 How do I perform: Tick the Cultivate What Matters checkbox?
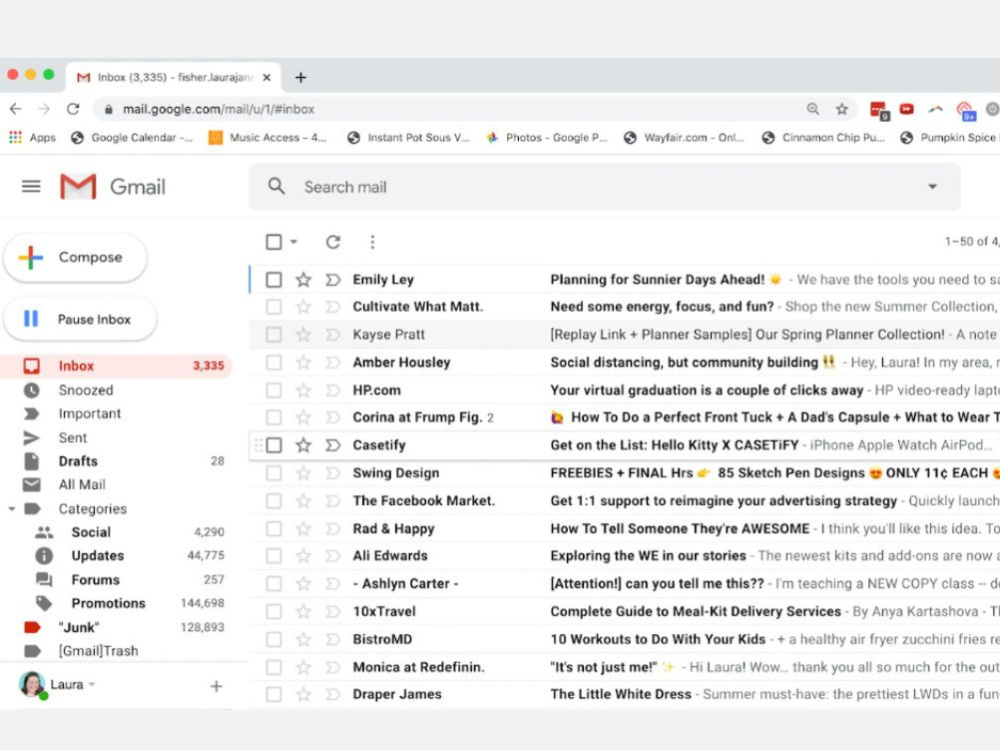click(274, 307)
